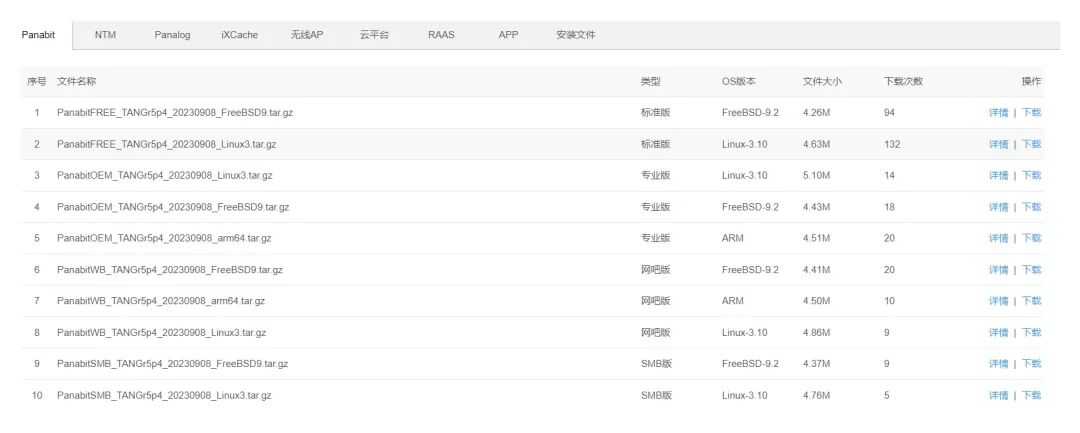Open the iXCache tab
Viewport: 1080px width, 433px height.
tap(240, 35)
